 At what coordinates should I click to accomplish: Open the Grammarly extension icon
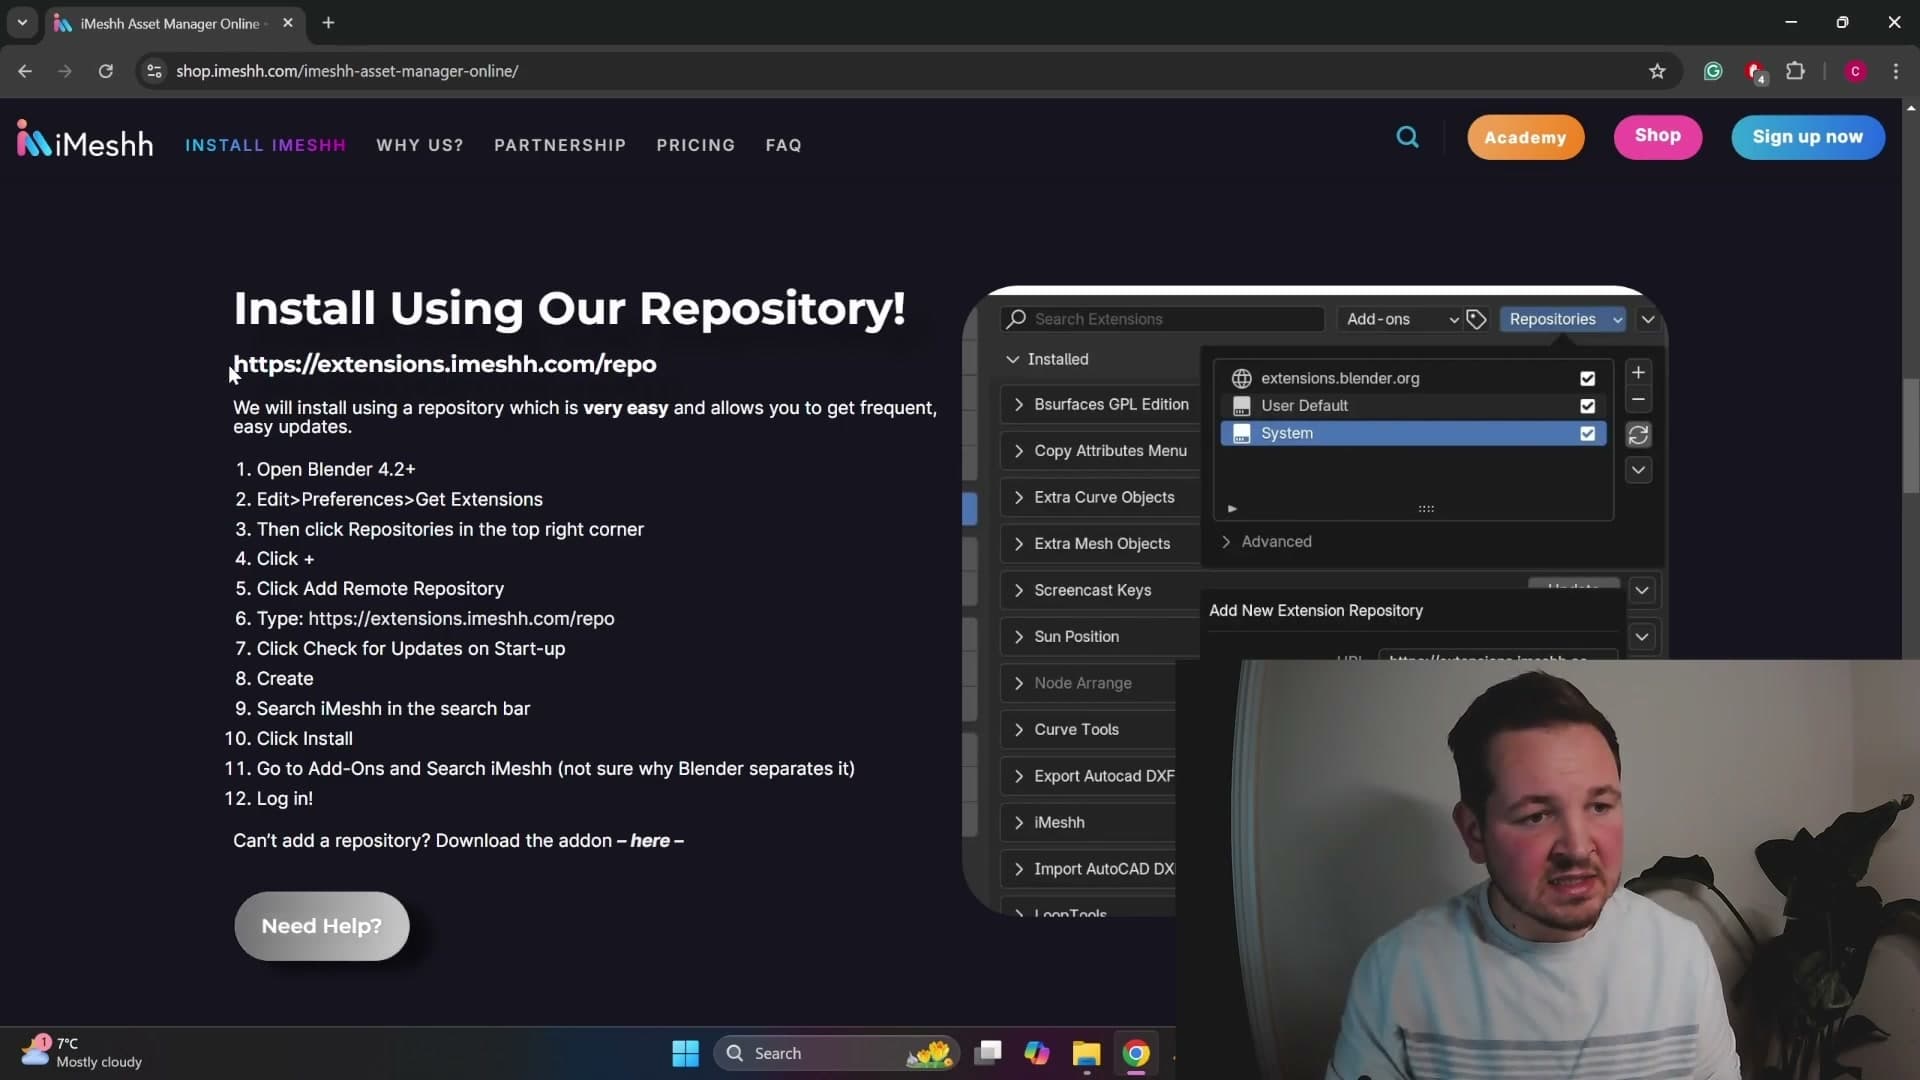coord(1713,71)
